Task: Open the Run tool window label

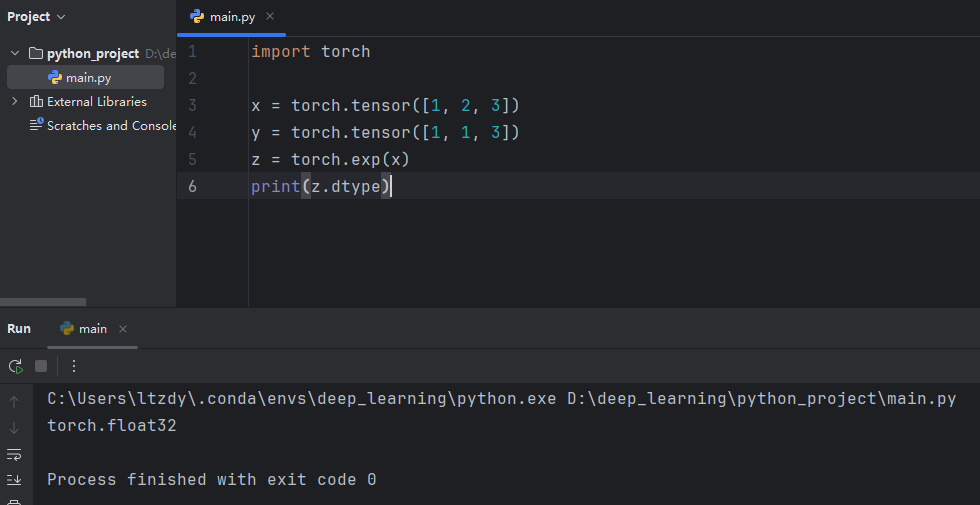Action: tap(19, 329)
